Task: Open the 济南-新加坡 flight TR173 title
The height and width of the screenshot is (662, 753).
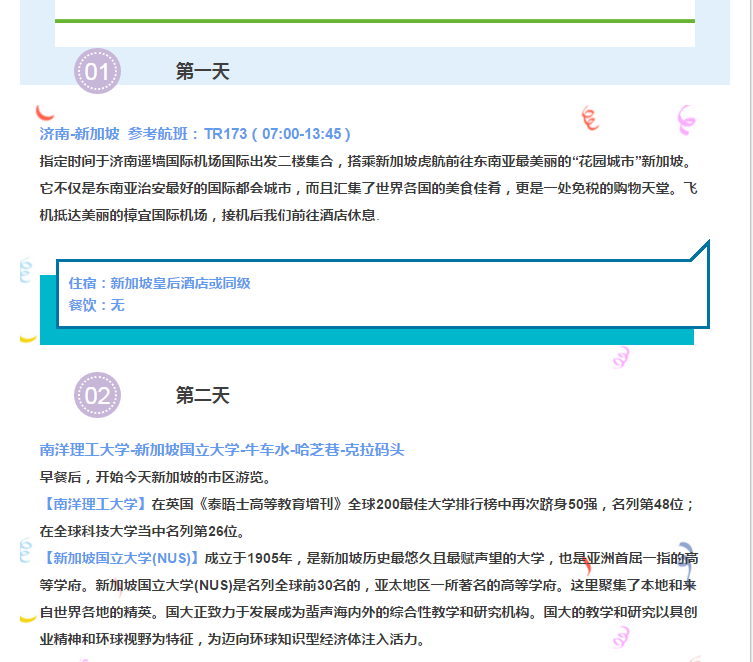Action: [195, 134]
